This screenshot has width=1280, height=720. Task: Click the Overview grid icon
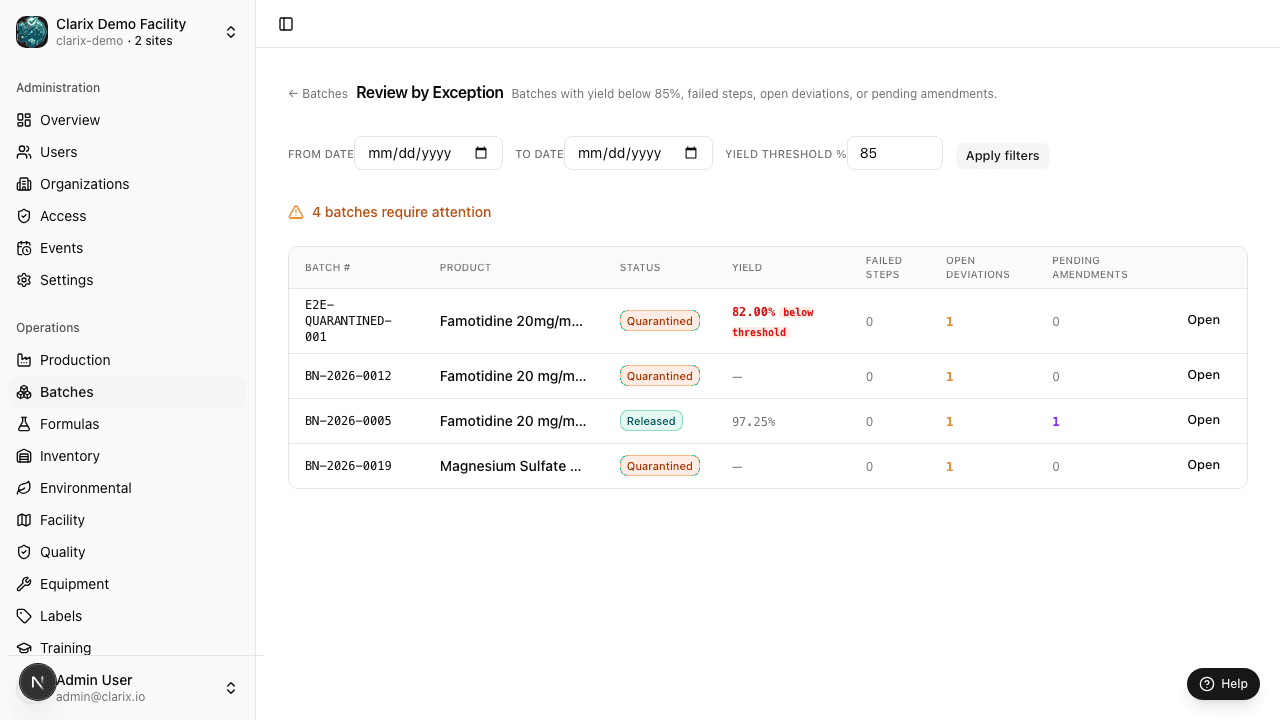(x=24, y=120)
